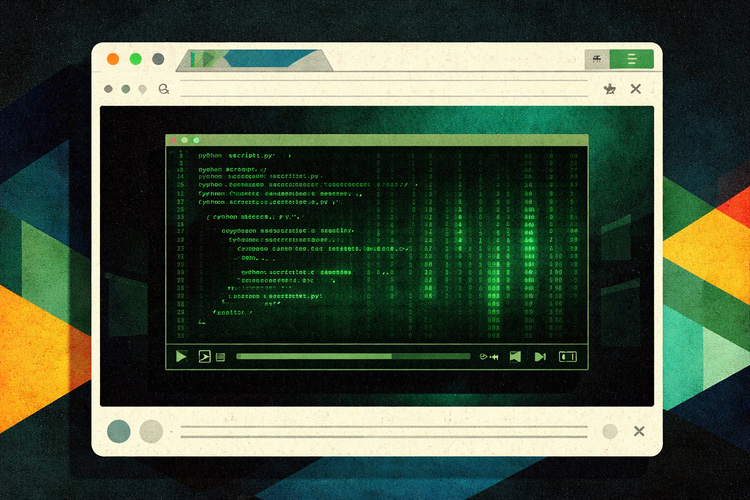Click the small round button in the bottom bar
Viewport: 750px width, 500px height.
[x=610, y=432]
